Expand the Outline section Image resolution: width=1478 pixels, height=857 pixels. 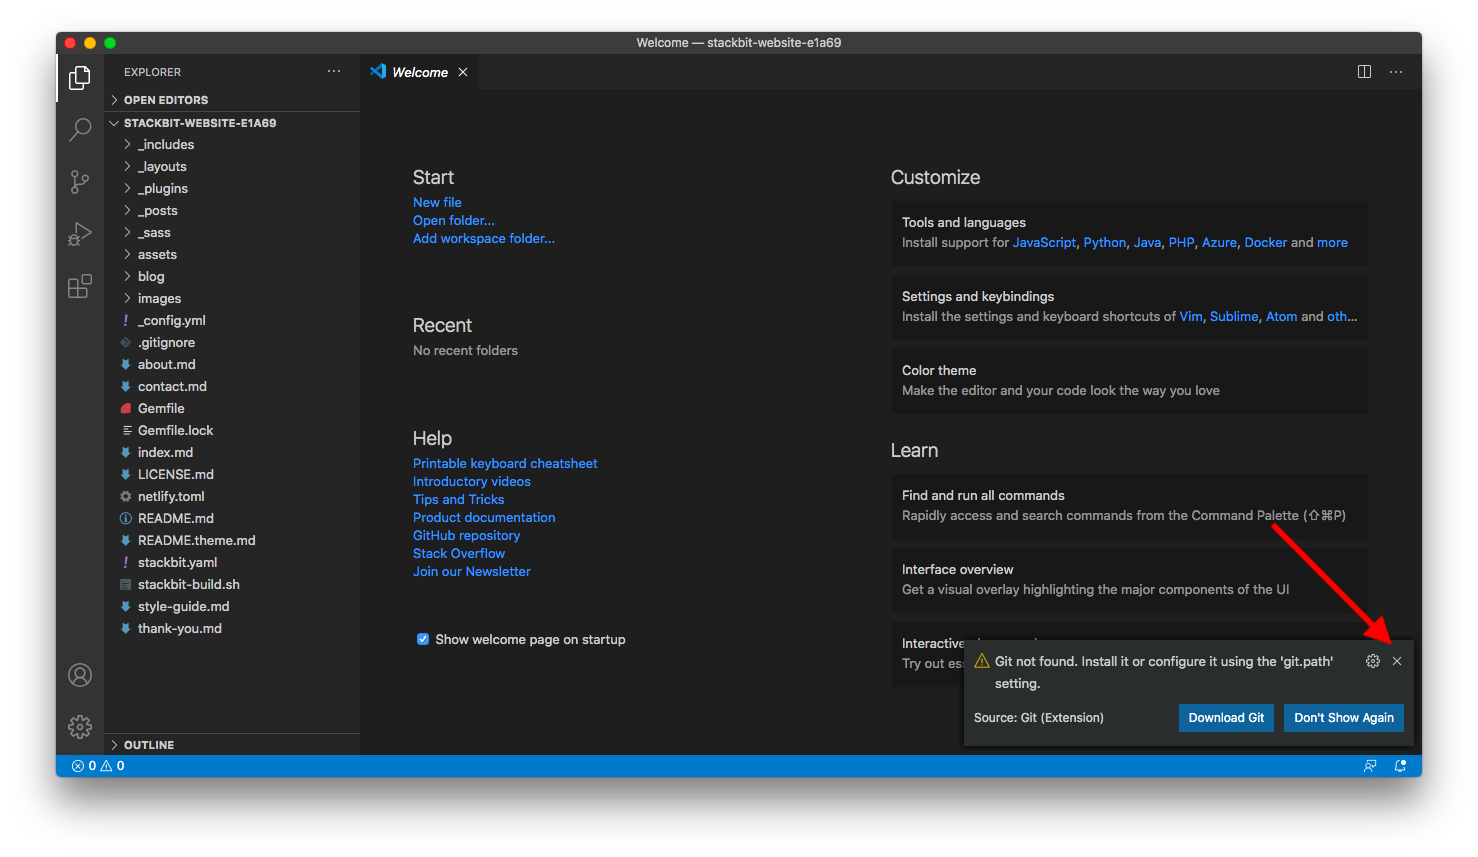pyautogui.click(x=232, y=745)
